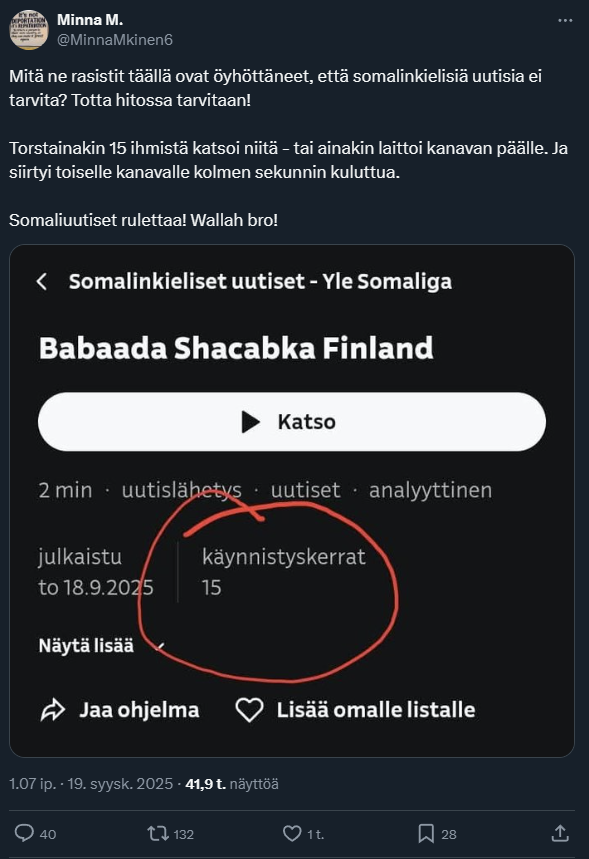
Task: Click the Jaa ohjelma label
Action: (x=139, y=710)
